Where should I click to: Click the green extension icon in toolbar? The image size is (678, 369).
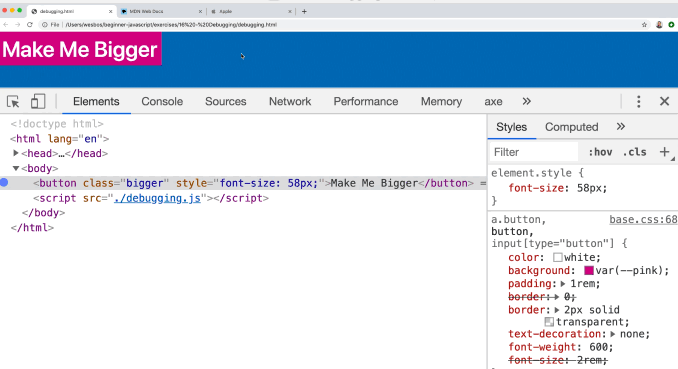click(671, 25)
